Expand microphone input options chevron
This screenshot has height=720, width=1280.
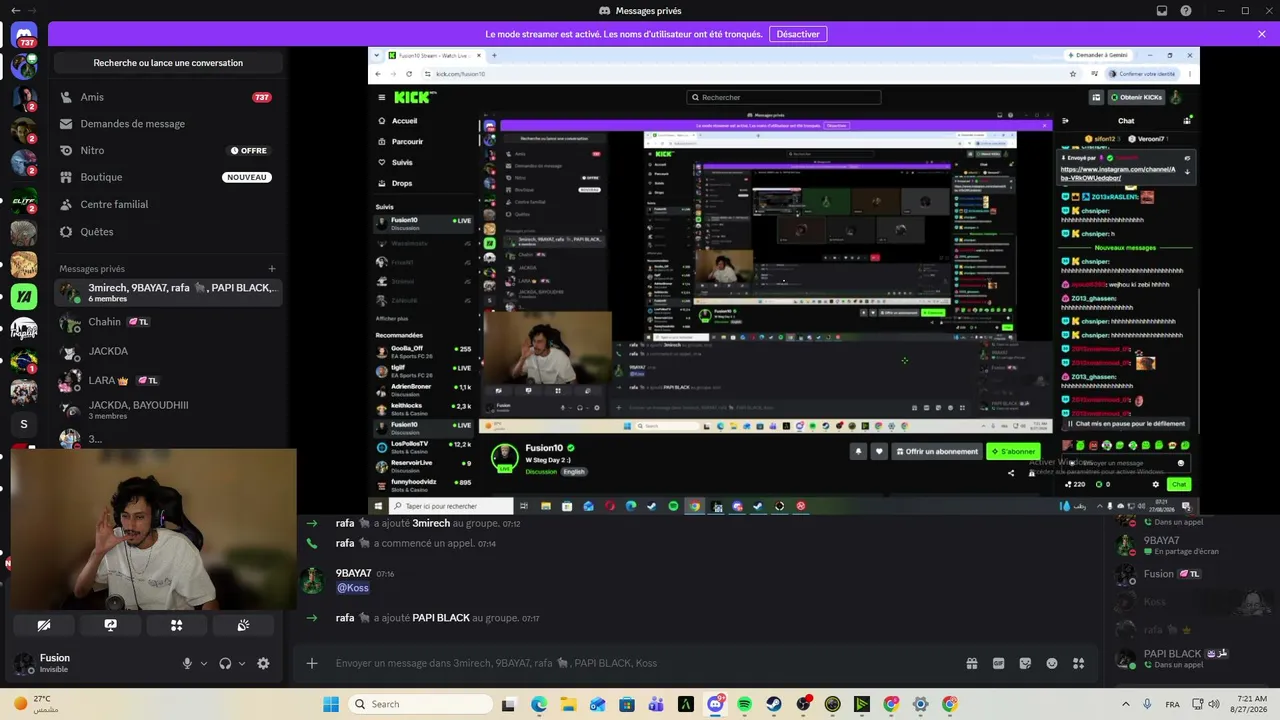(204, 663)
